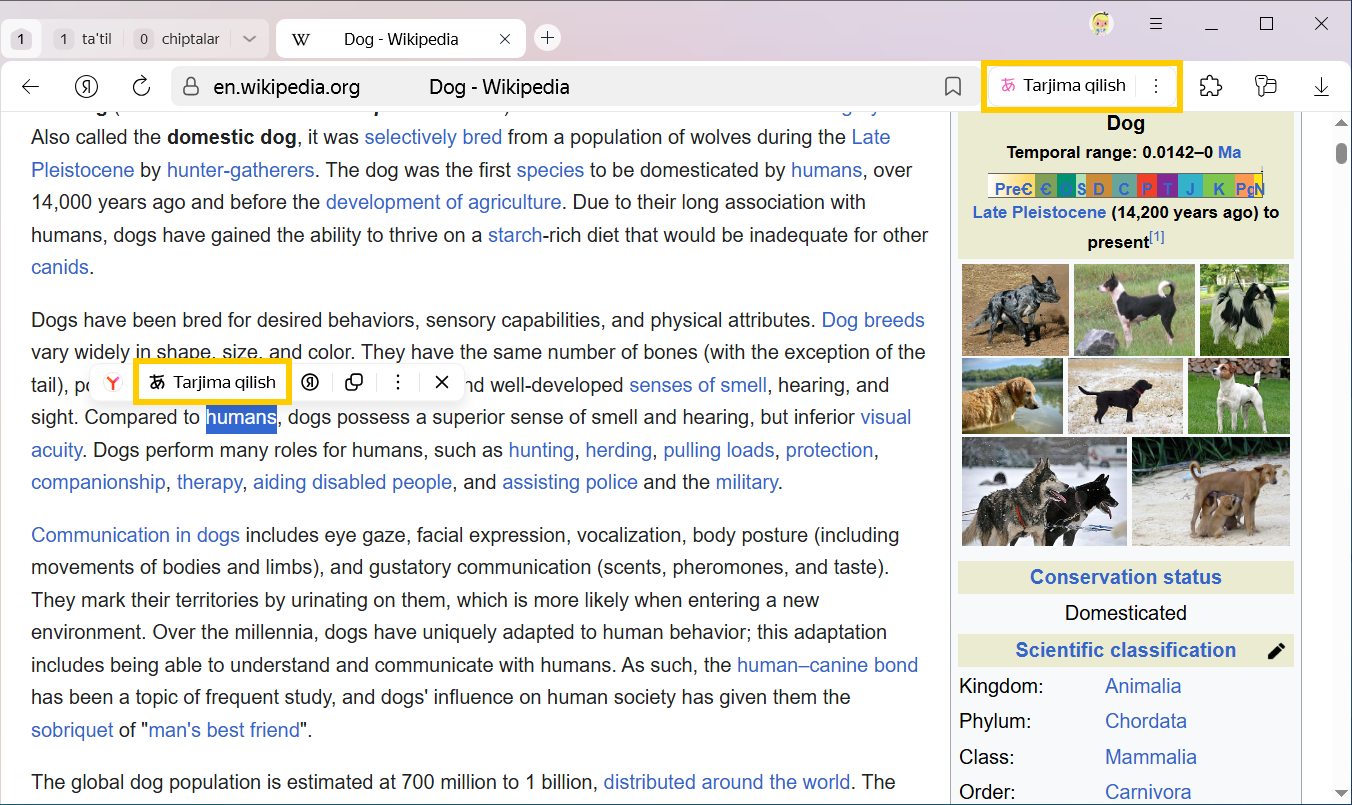Image resolution: width=1352 pixels, height=805 pixels.
Task: Open translate options three-dot menu in address bar
Action: click(1156, 86)
